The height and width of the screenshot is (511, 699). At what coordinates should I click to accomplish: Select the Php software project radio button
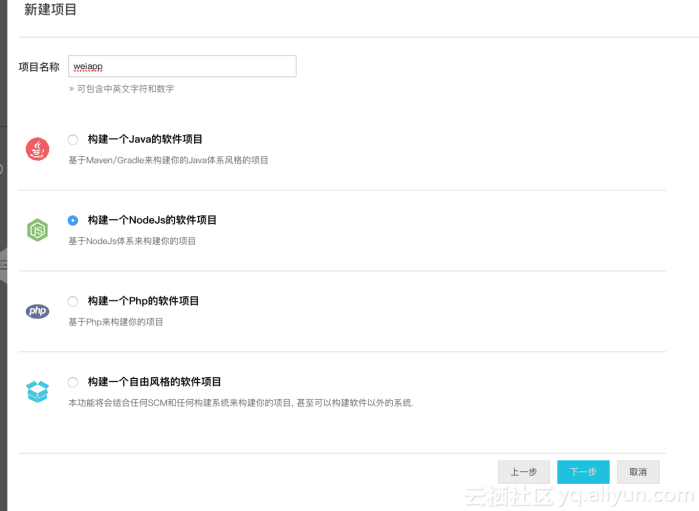(73, 301)
